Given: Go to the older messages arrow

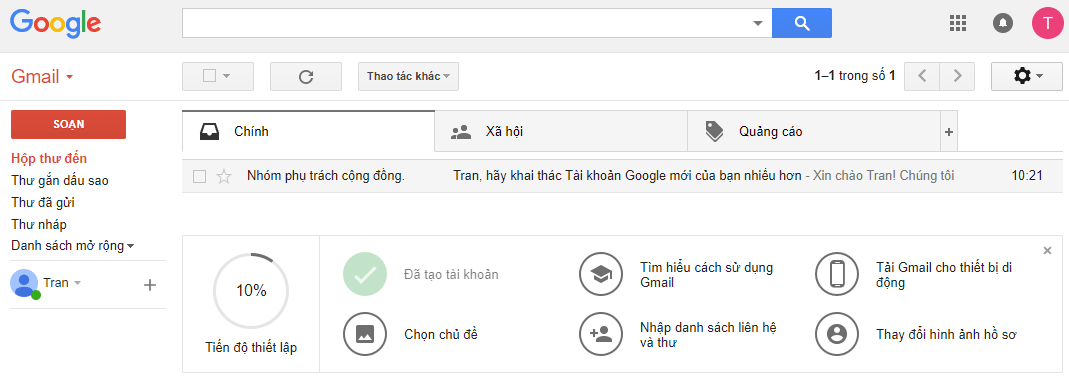Looking at the screenshot, I should tap(957, 76).
